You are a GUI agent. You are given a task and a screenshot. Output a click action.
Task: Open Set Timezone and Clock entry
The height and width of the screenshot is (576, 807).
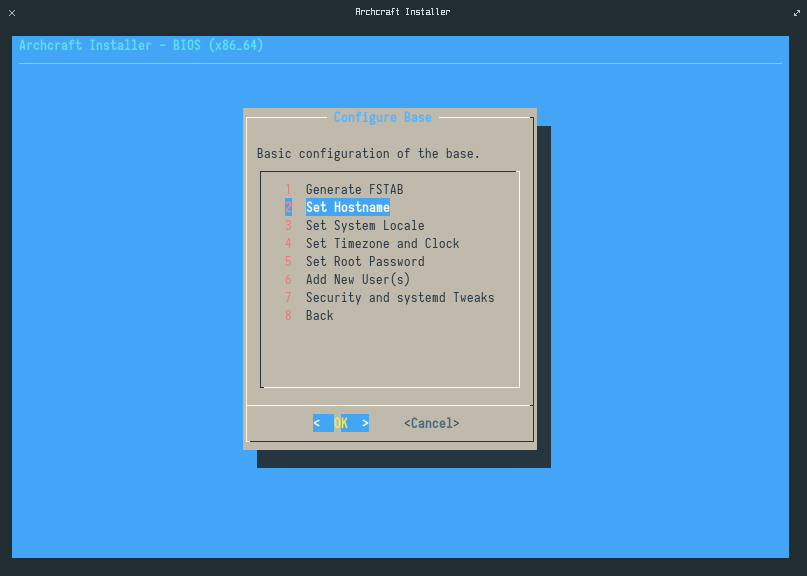point(372,243)
